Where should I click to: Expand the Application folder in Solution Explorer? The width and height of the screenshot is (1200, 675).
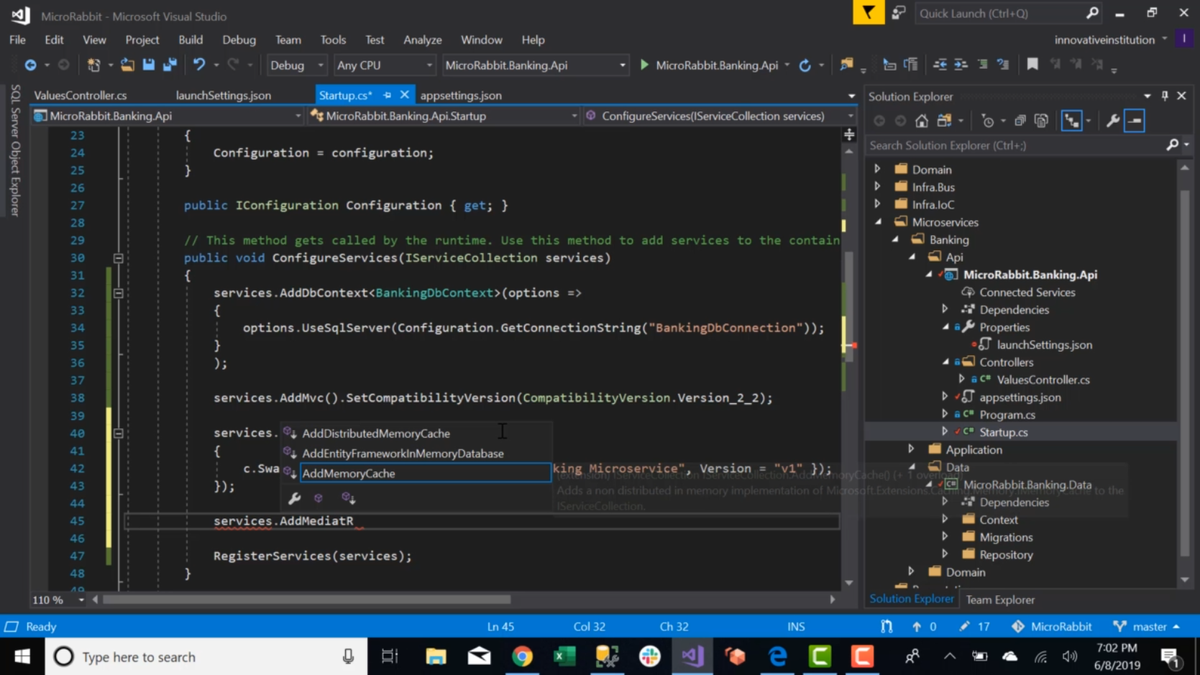click(x=911, y=450)
